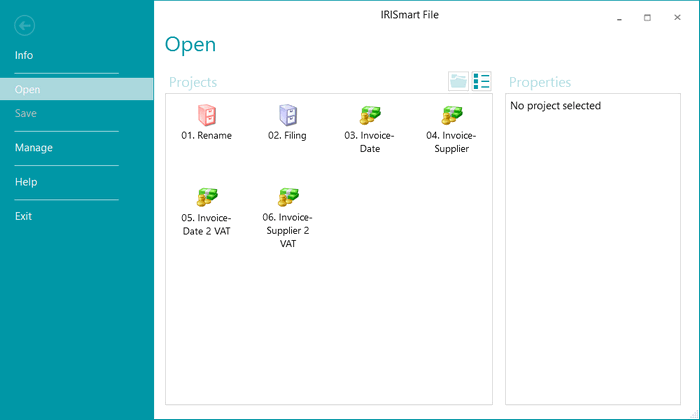700x420 pixels.
Task: Click the '03. Invoice-Date' label
Action: click(369, 142)
